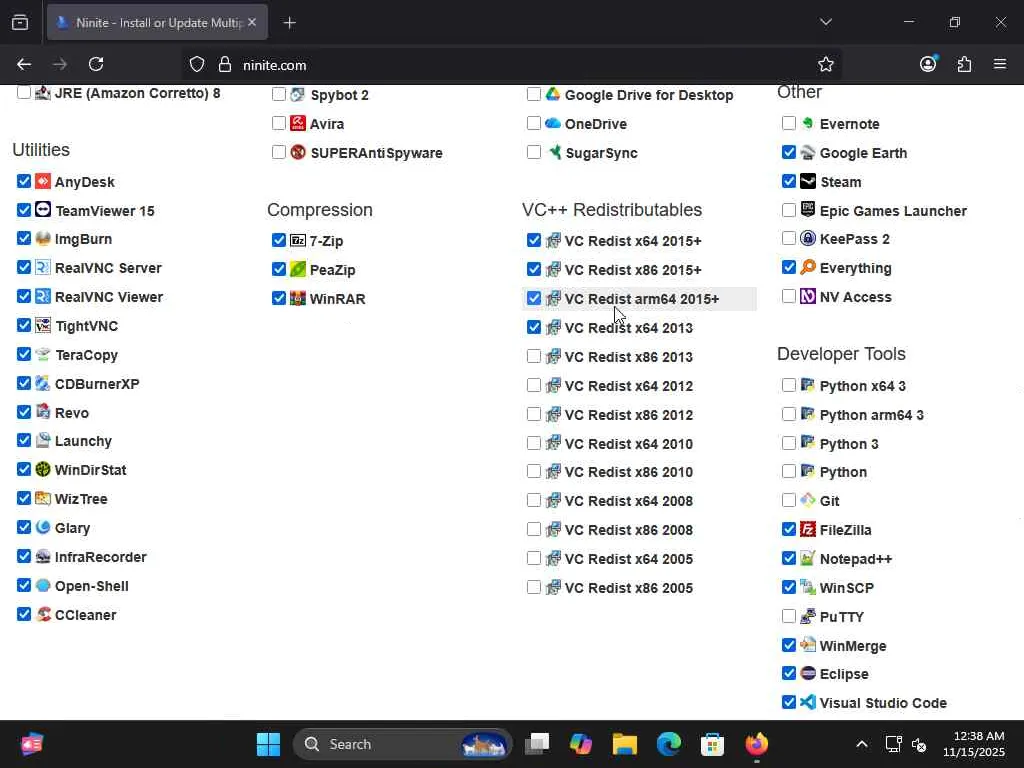This screenshot has width=1024, height=768.
Task: Expand the system tray hidden icons chevron
Action: click(x=861, y=744)
